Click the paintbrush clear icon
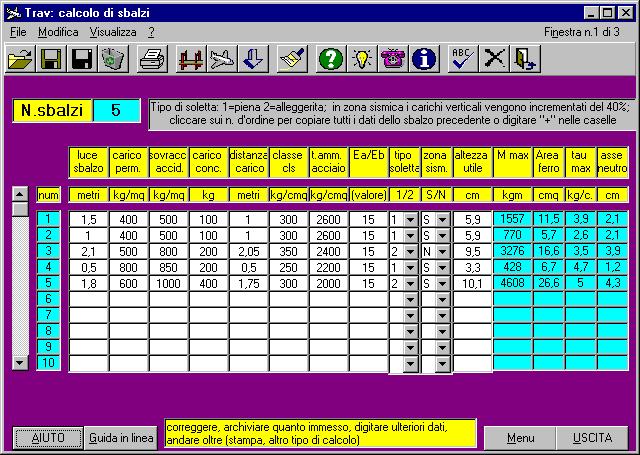This screenshot has height=455, width=640. coord(291,59)
